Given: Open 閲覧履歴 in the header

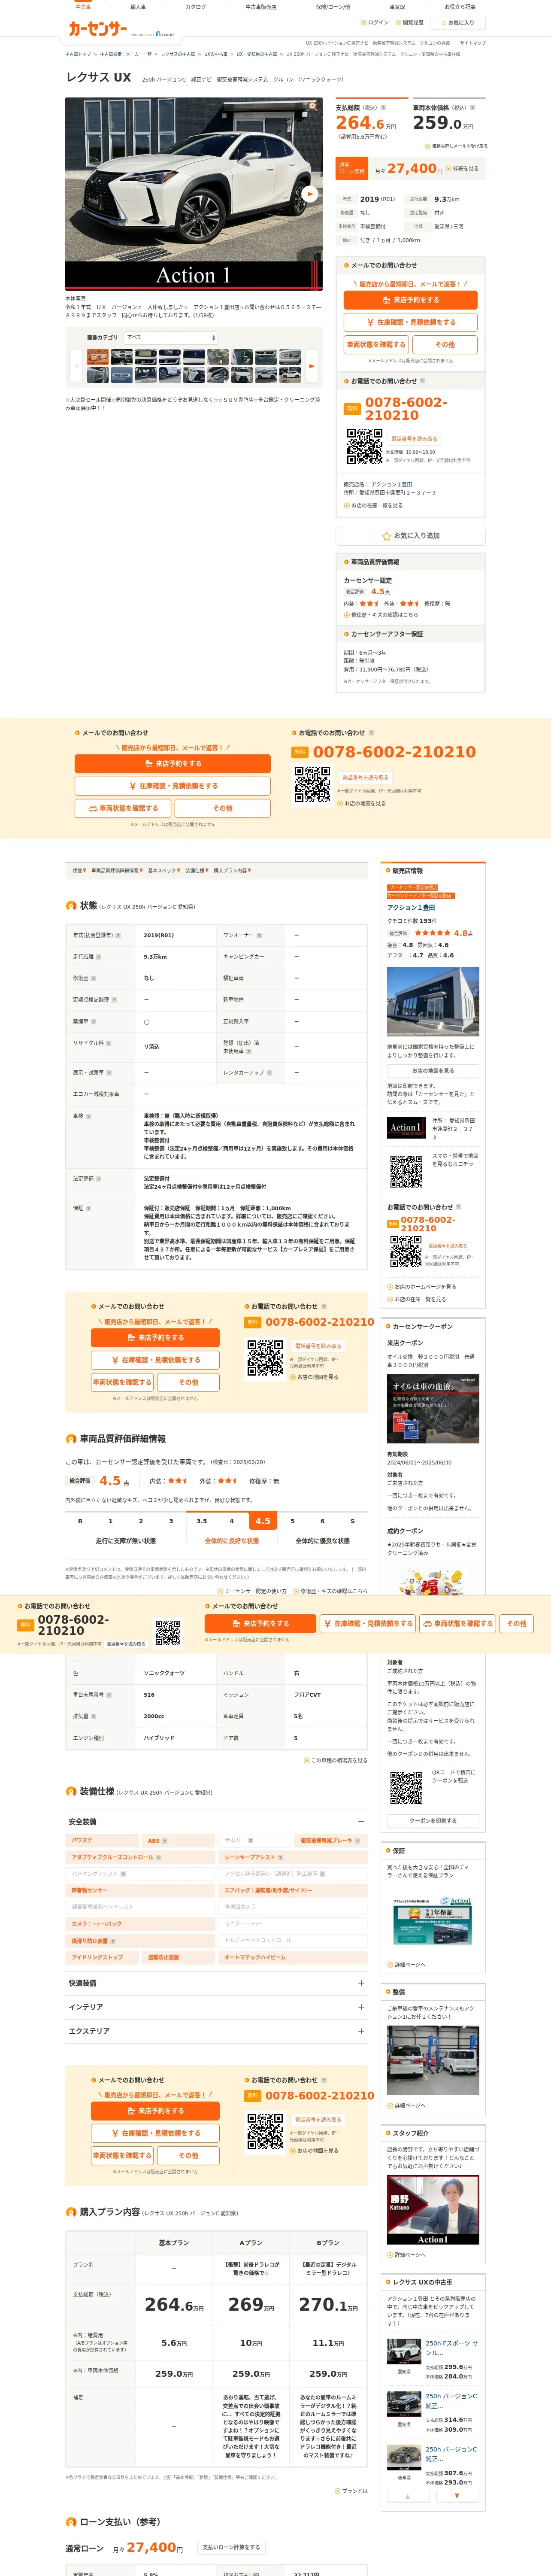Looking at the screenshot, I should 410,22.
